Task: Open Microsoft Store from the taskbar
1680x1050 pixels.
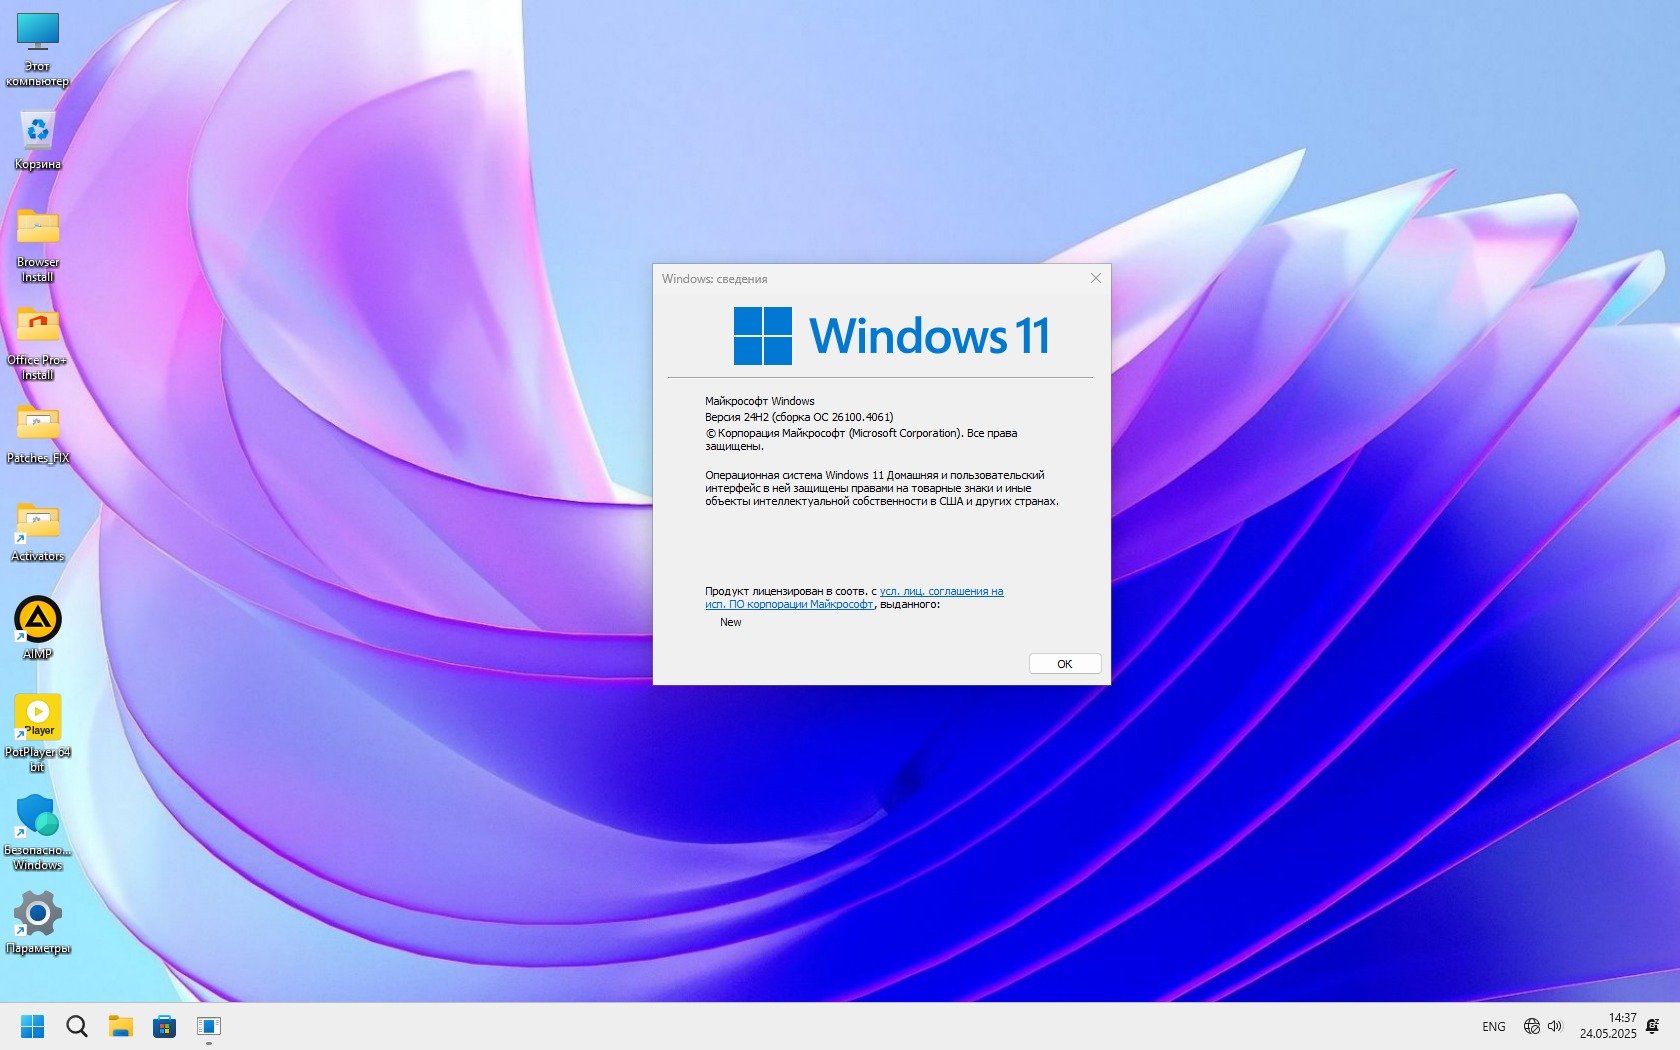Action: tap(165, 1026)
